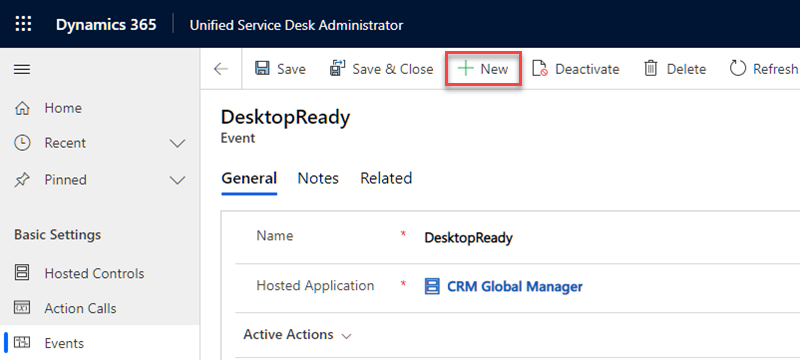Click the Pinned pushpin icon
This screenshot has width=800, height=360.
pos(22,180)
